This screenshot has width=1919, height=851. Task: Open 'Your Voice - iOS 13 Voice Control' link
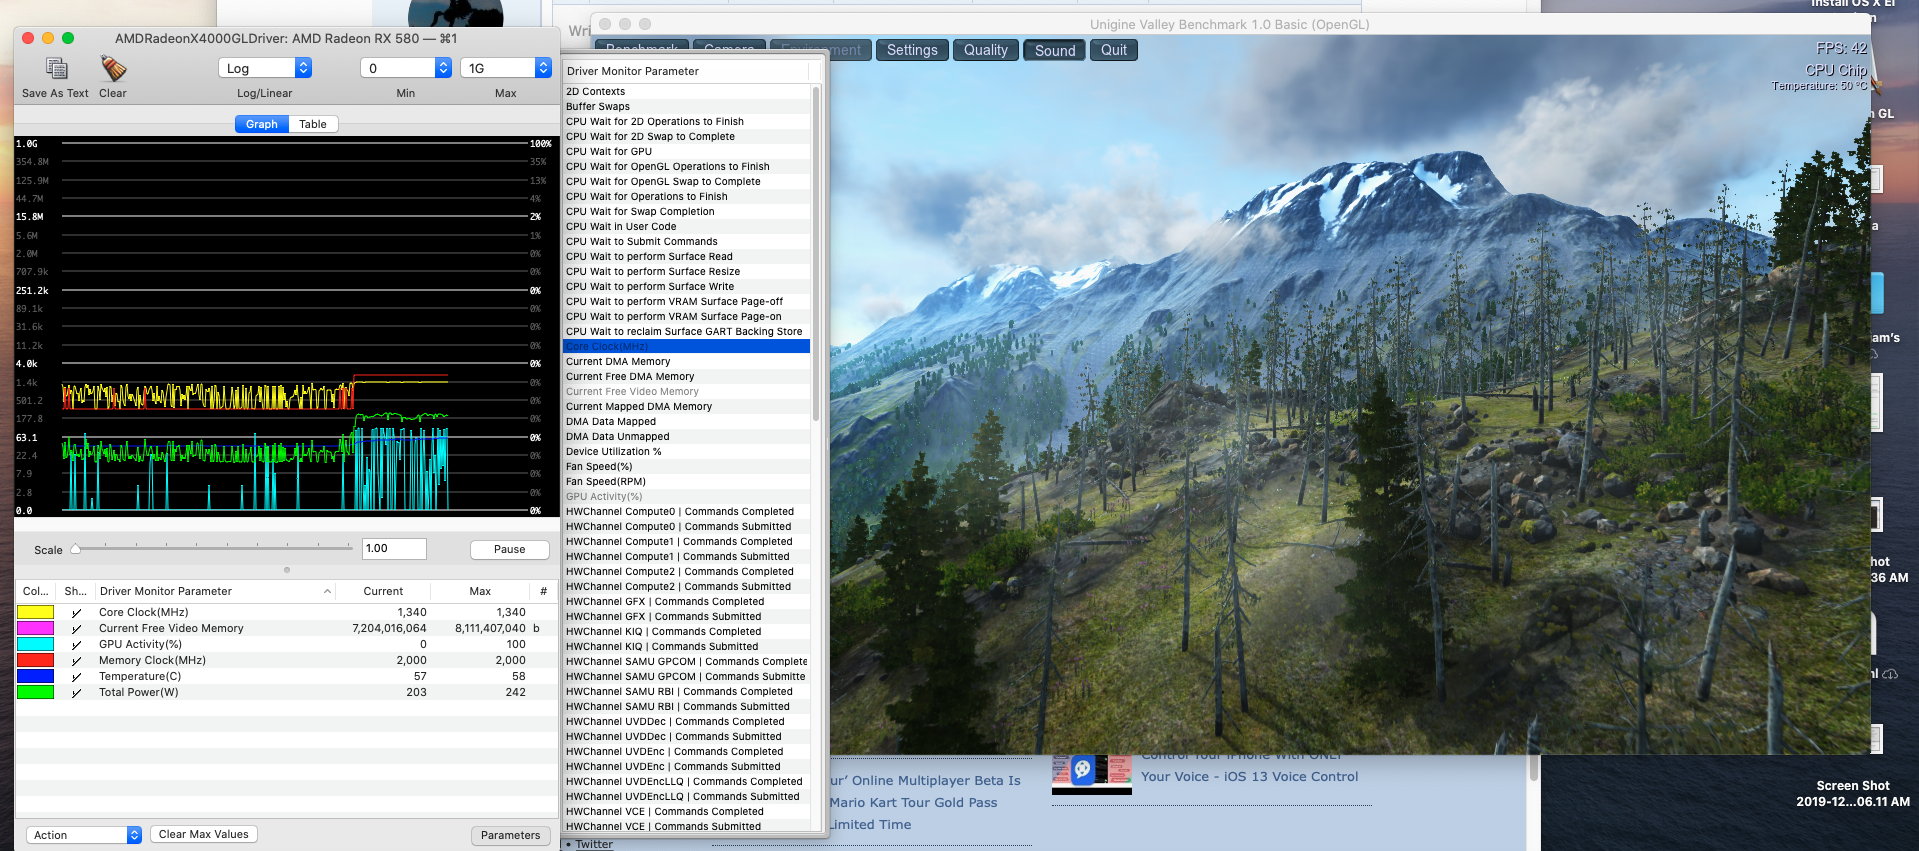click(1250, 776)
